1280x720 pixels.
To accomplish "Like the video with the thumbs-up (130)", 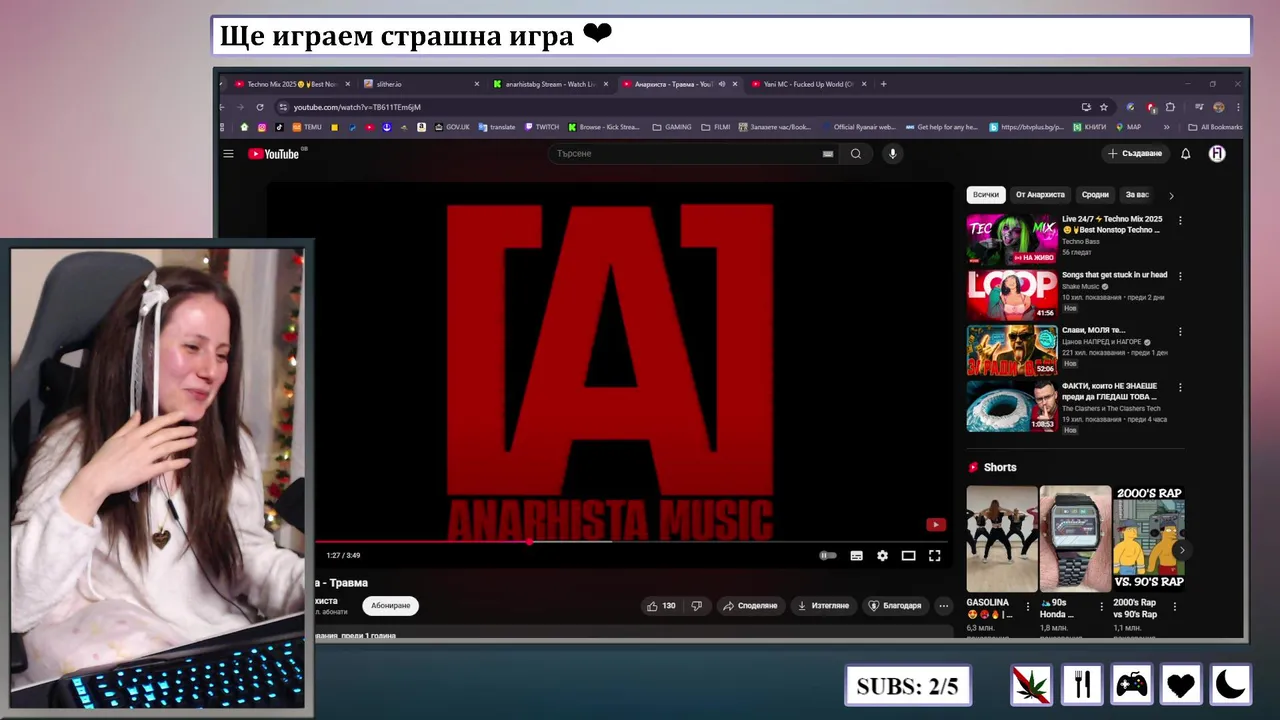I will (x=661, y=606).
